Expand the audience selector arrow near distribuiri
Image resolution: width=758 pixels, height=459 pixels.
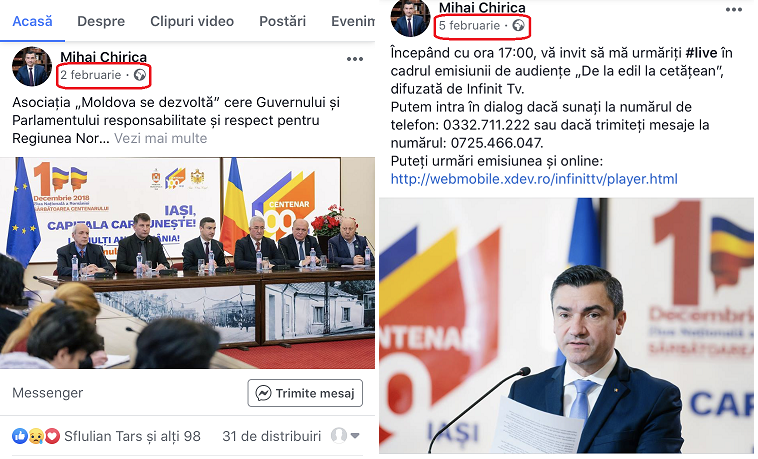click(355, 436)
